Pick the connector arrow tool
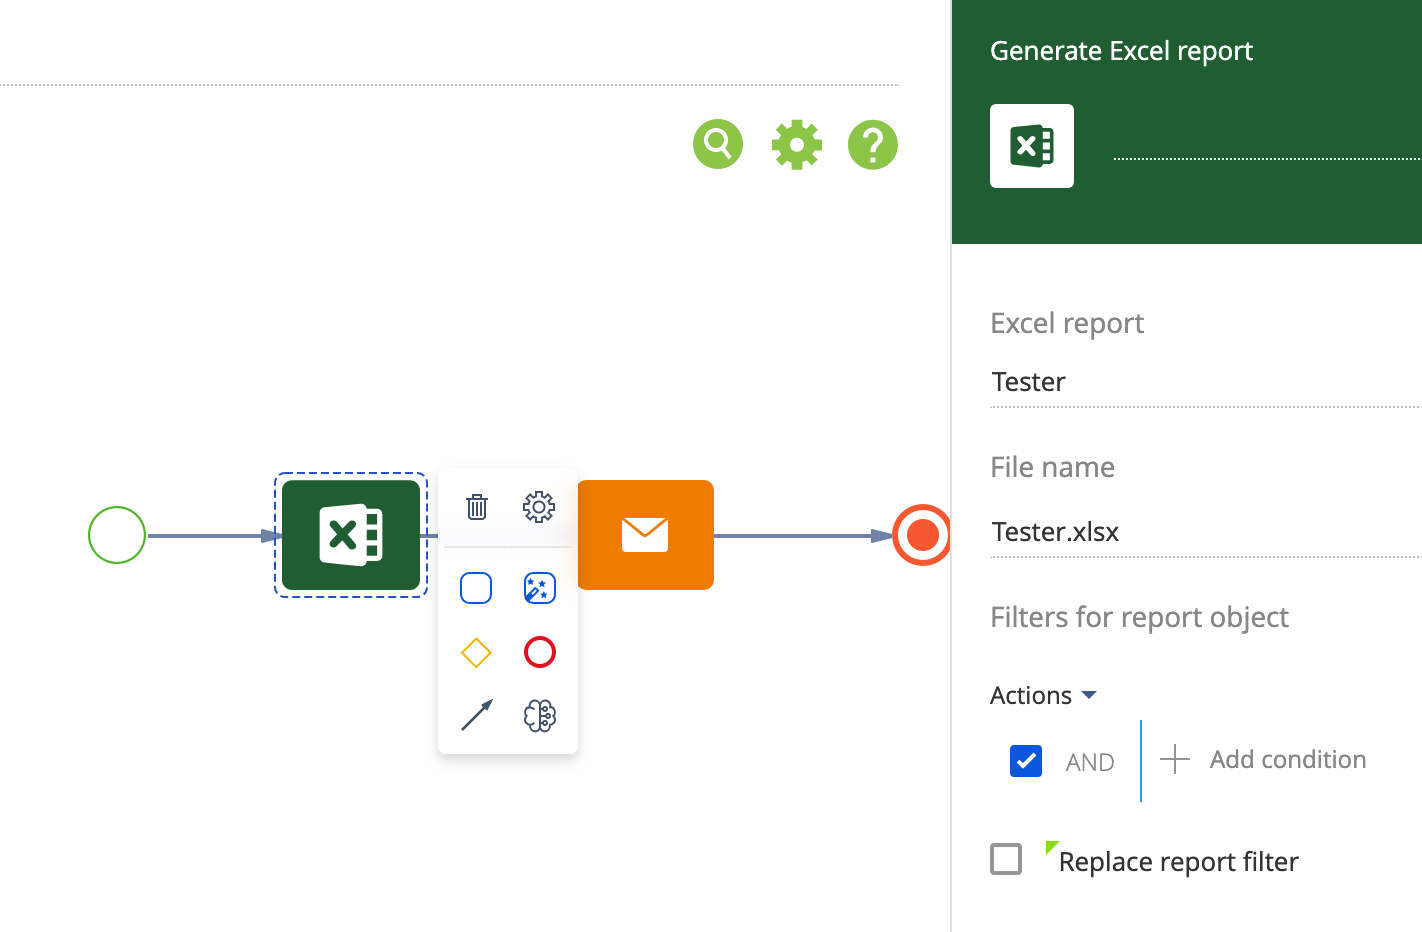This screenshot has height=932, width=1422. (477, 715)
